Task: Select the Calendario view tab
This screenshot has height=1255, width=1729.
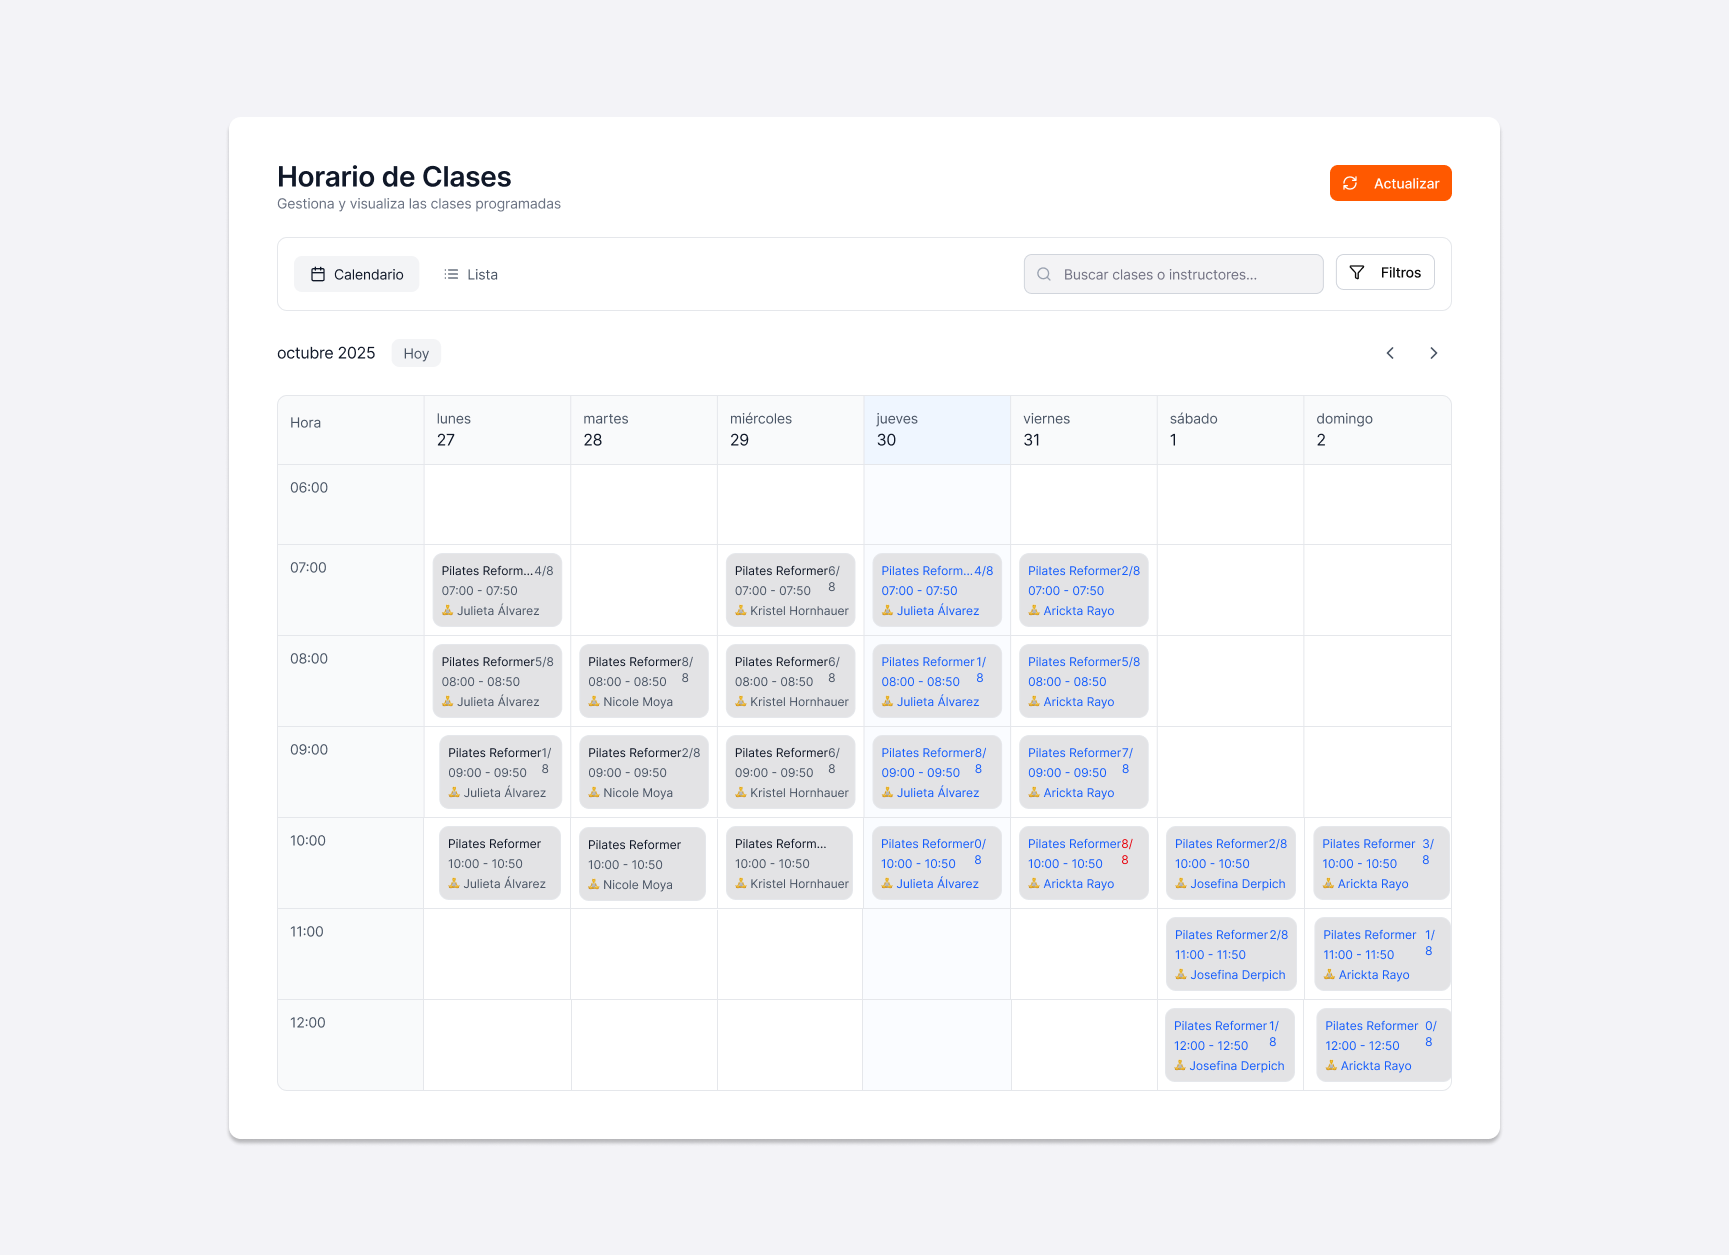Action: 357,274
